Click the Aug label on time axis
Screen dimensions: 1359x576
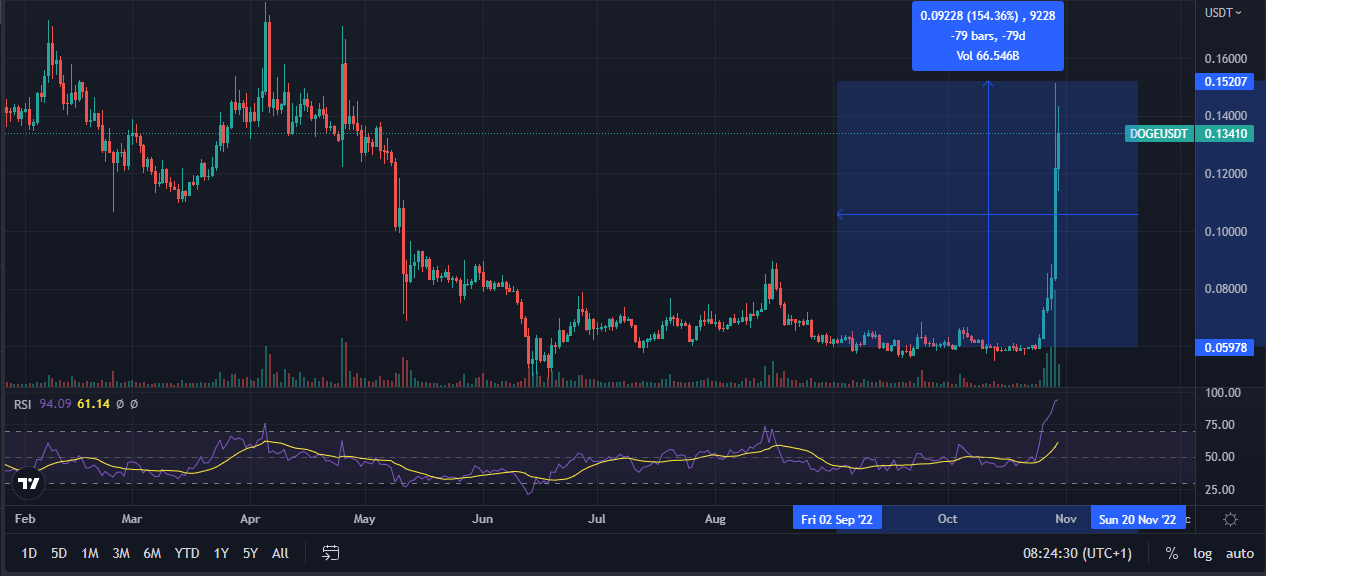tap(715, 519)
